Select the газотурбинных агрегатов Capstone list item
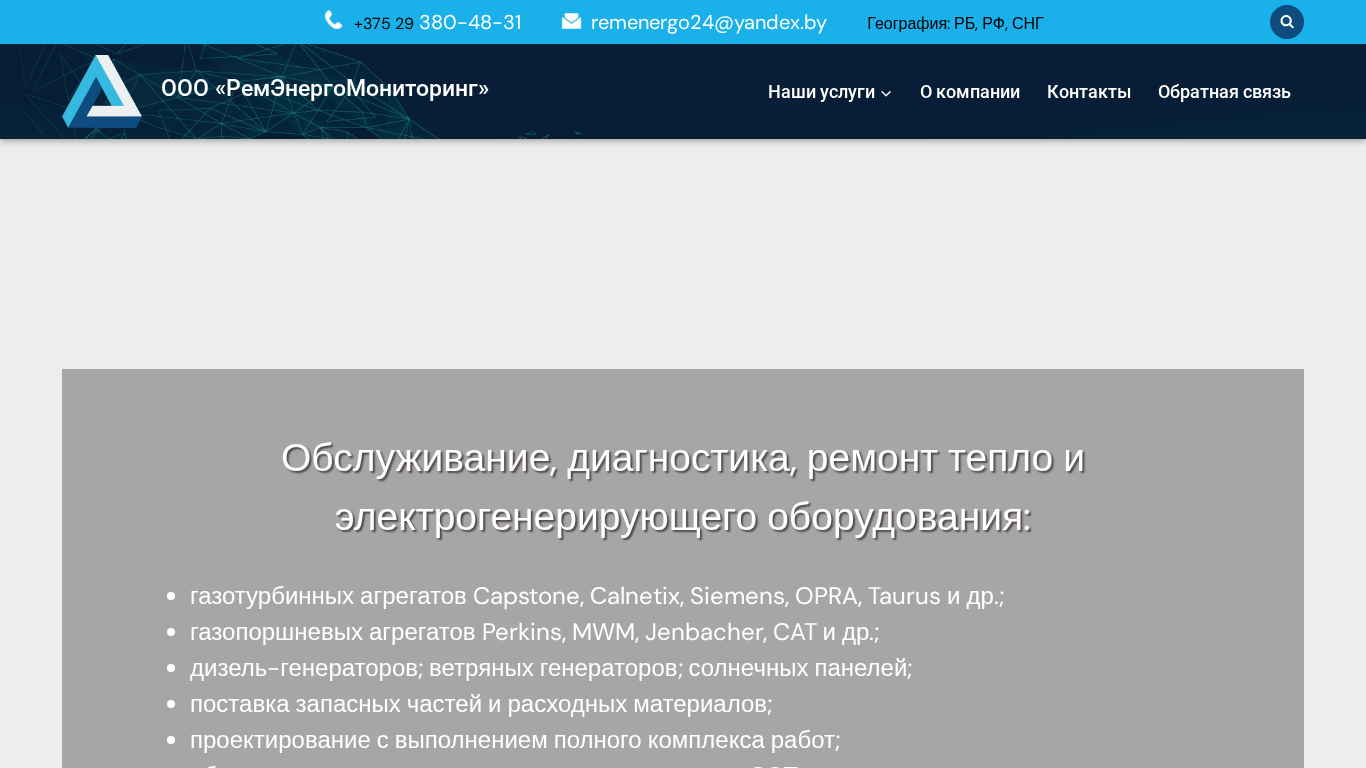 [597, 596]
